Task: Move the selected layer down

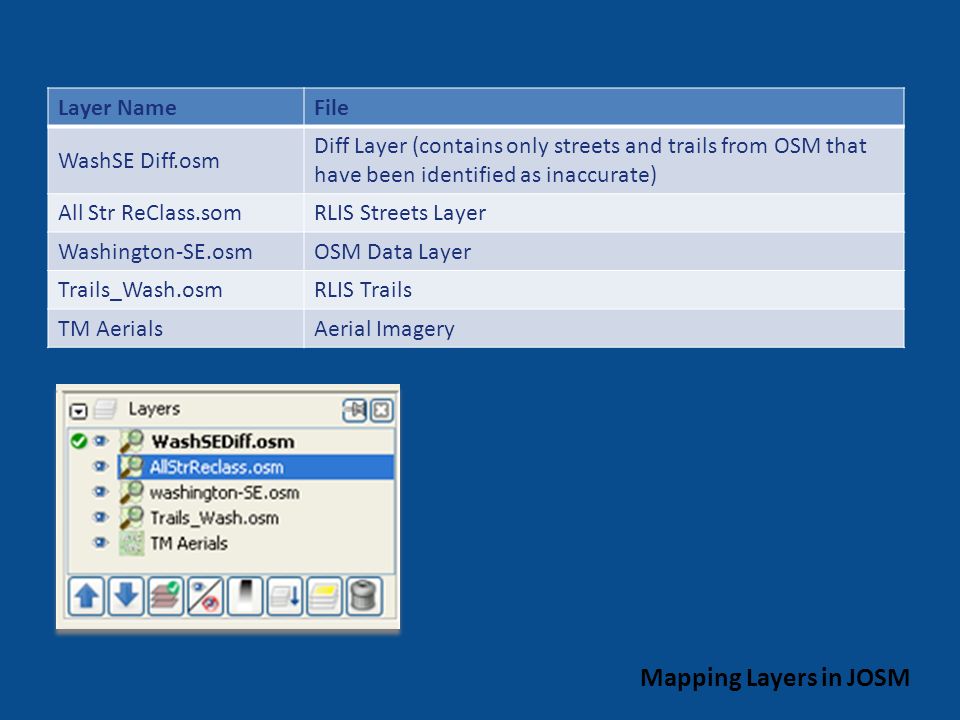Action: click(x=126, y=596)
